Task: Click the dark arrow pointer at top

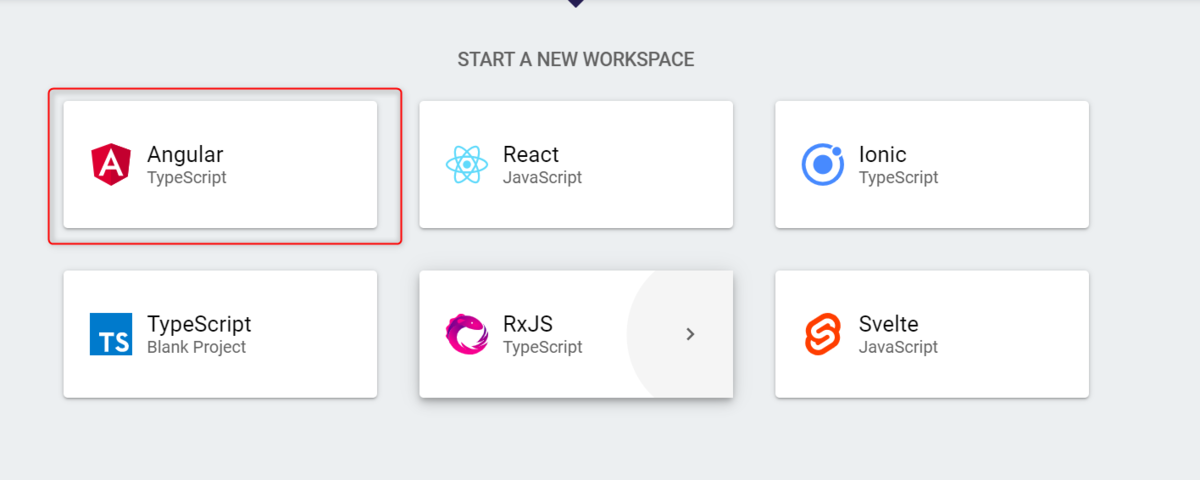Action: click(575, 3)
